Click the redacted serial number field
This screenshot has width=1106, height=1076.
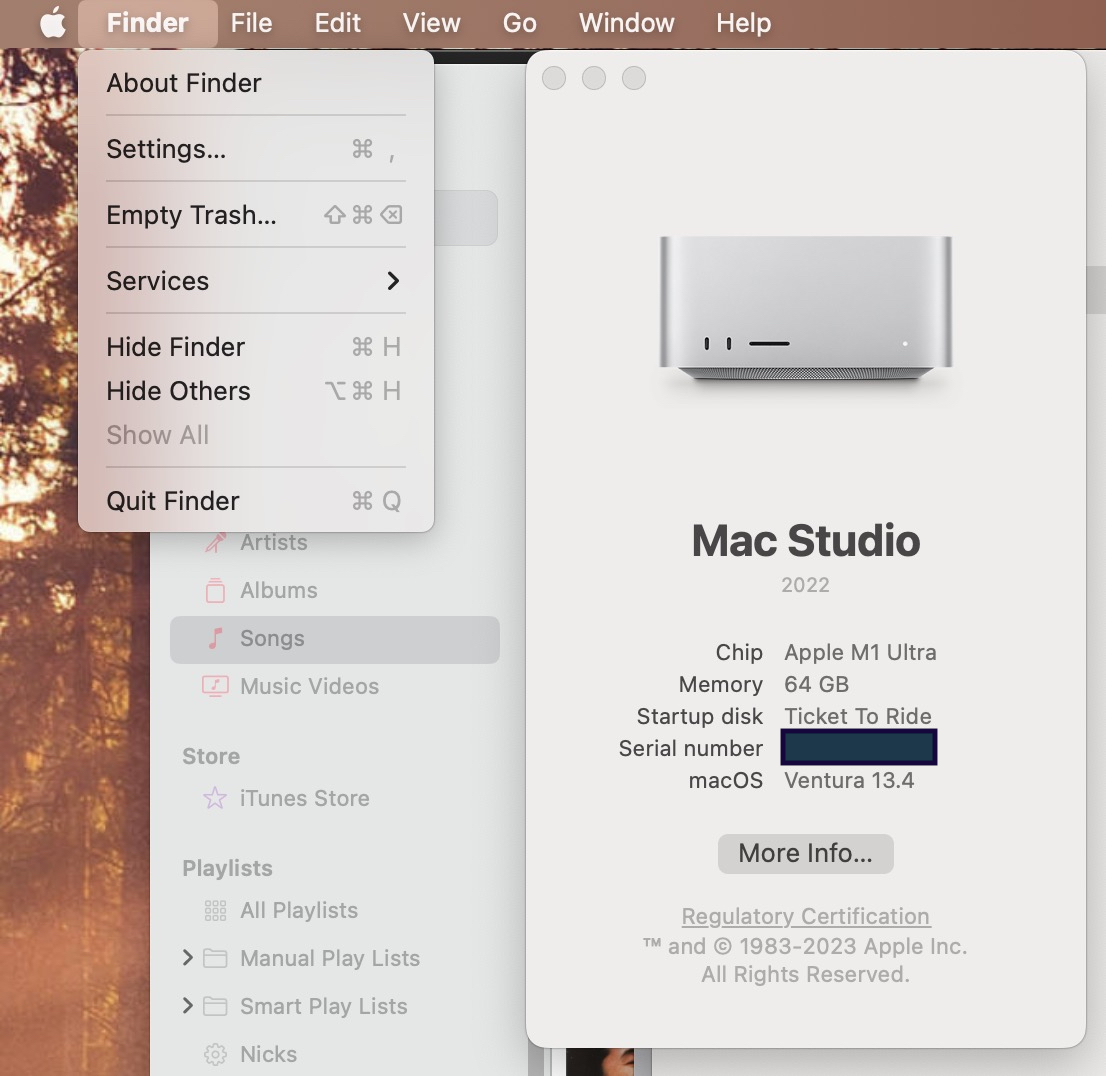point(858,748)
